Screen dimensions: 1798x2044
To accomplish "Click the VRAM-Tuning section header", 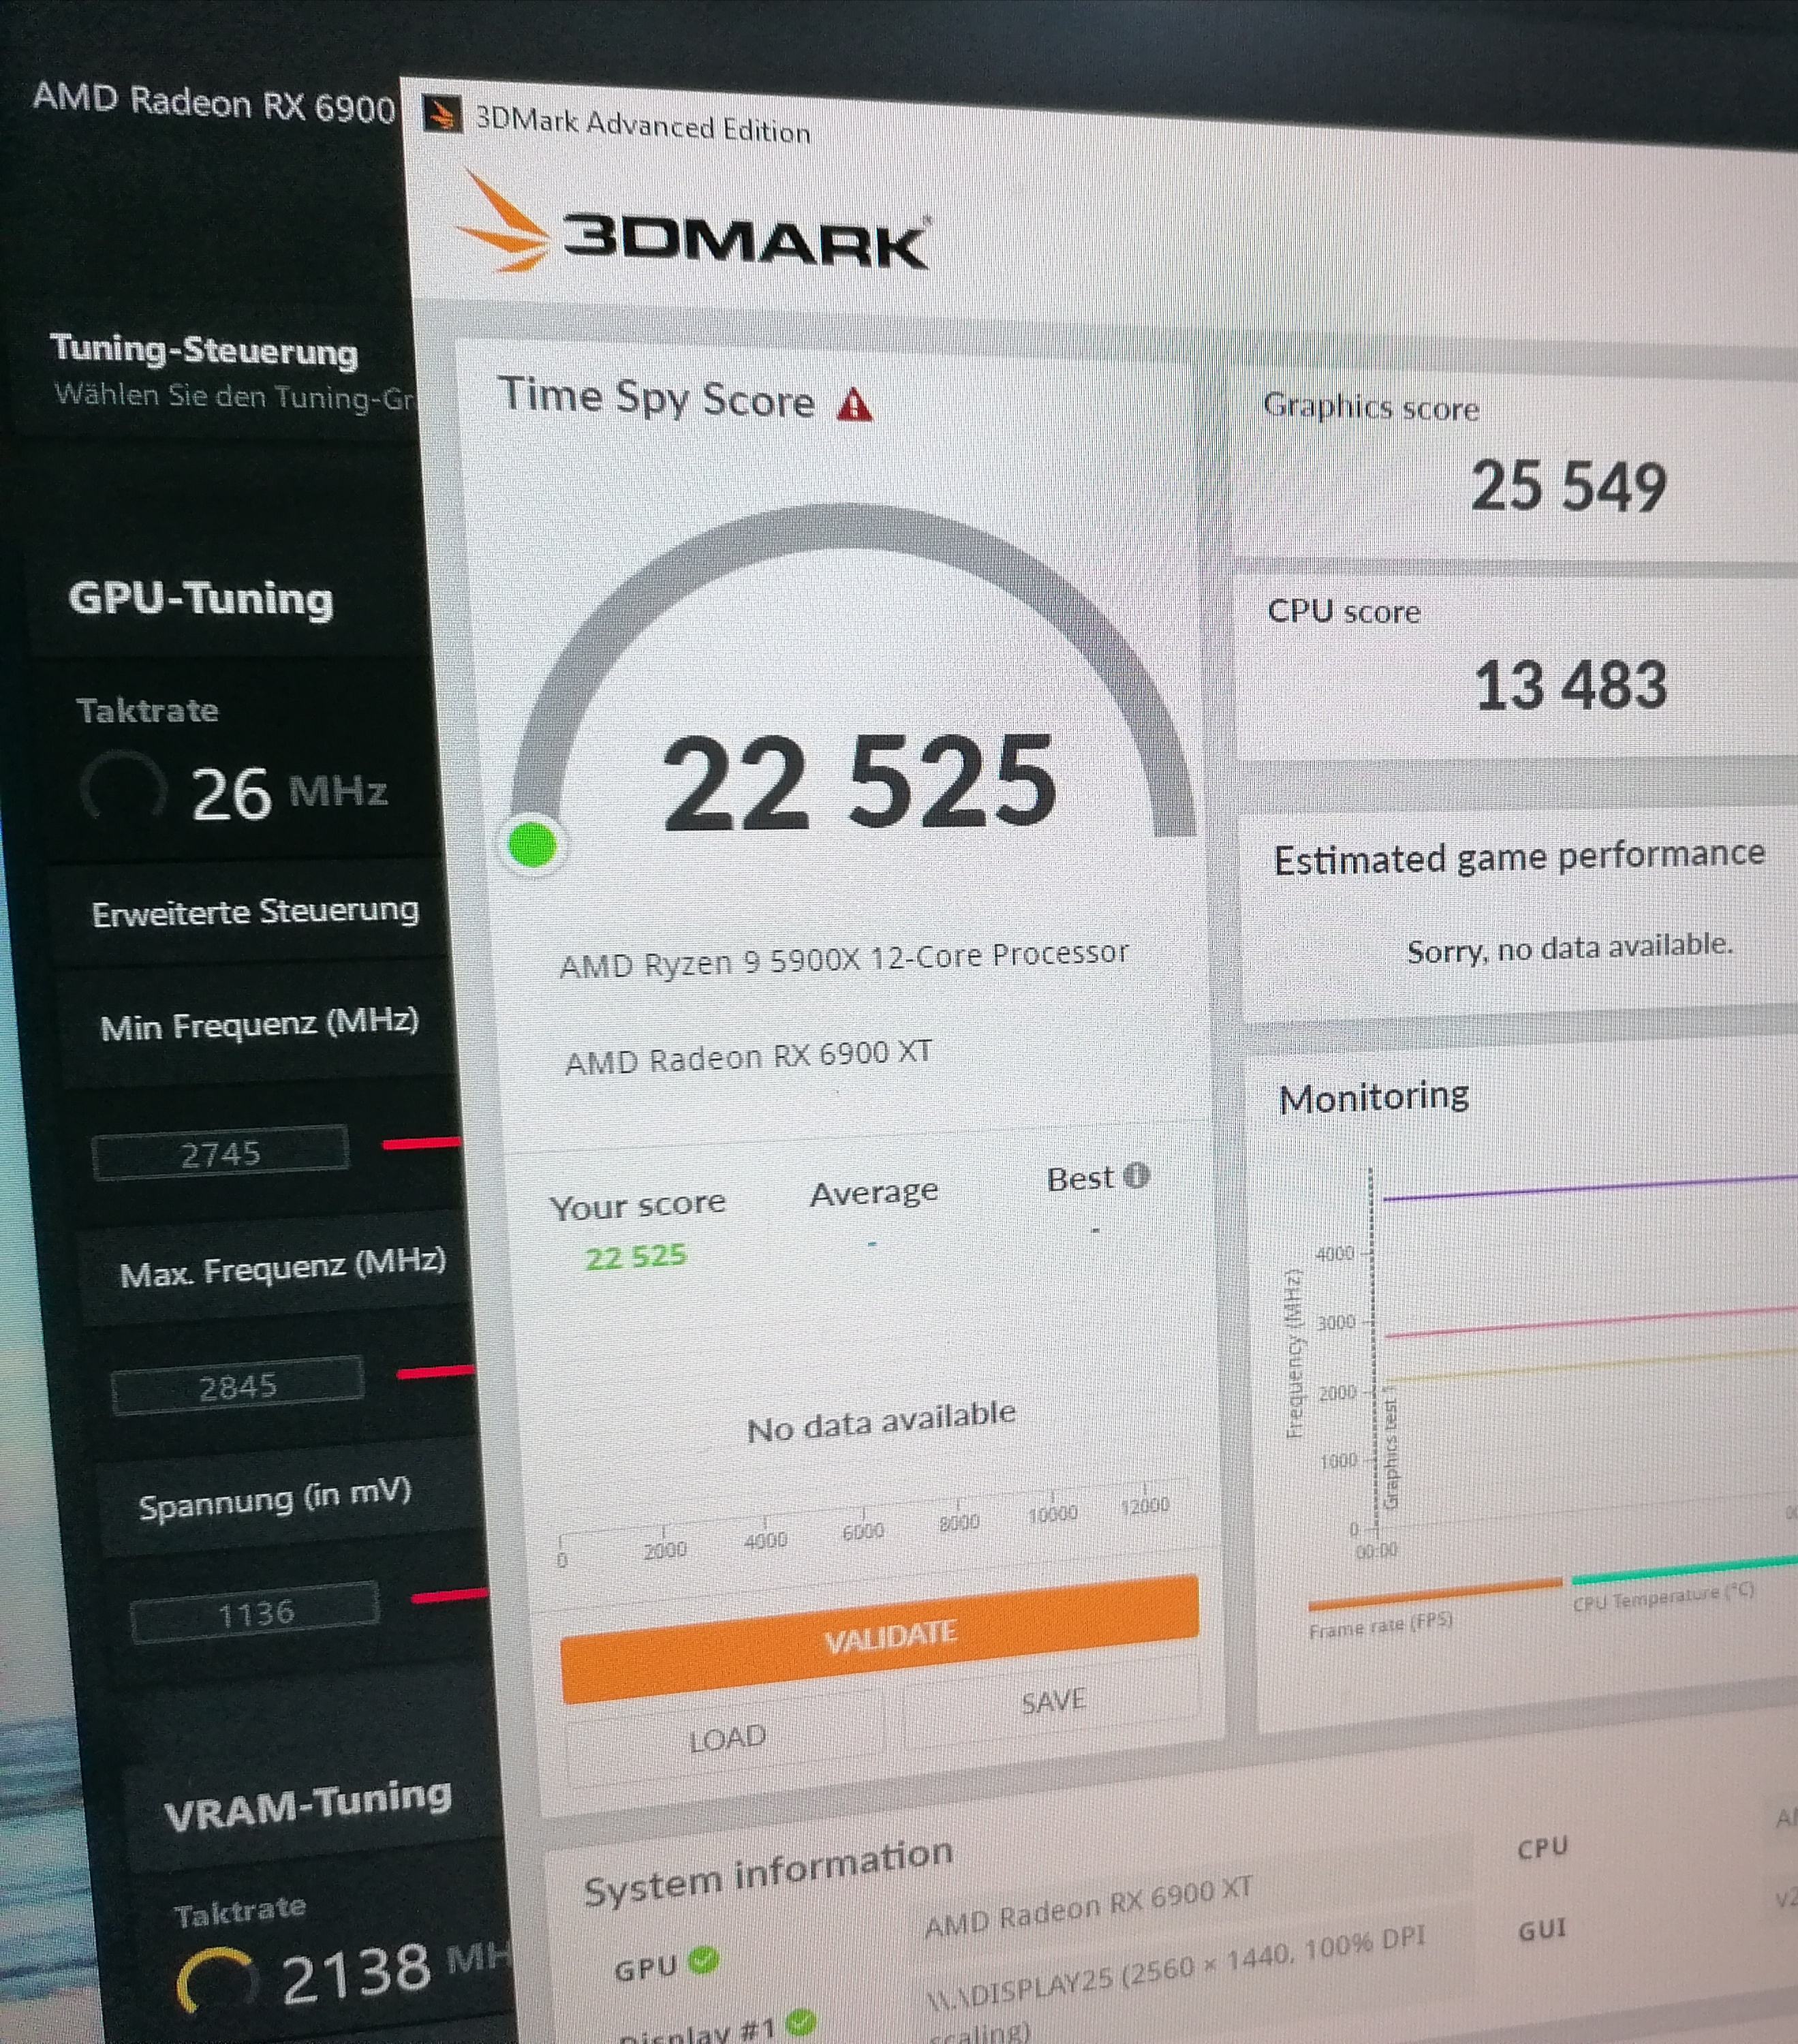I will [307, 1805].
